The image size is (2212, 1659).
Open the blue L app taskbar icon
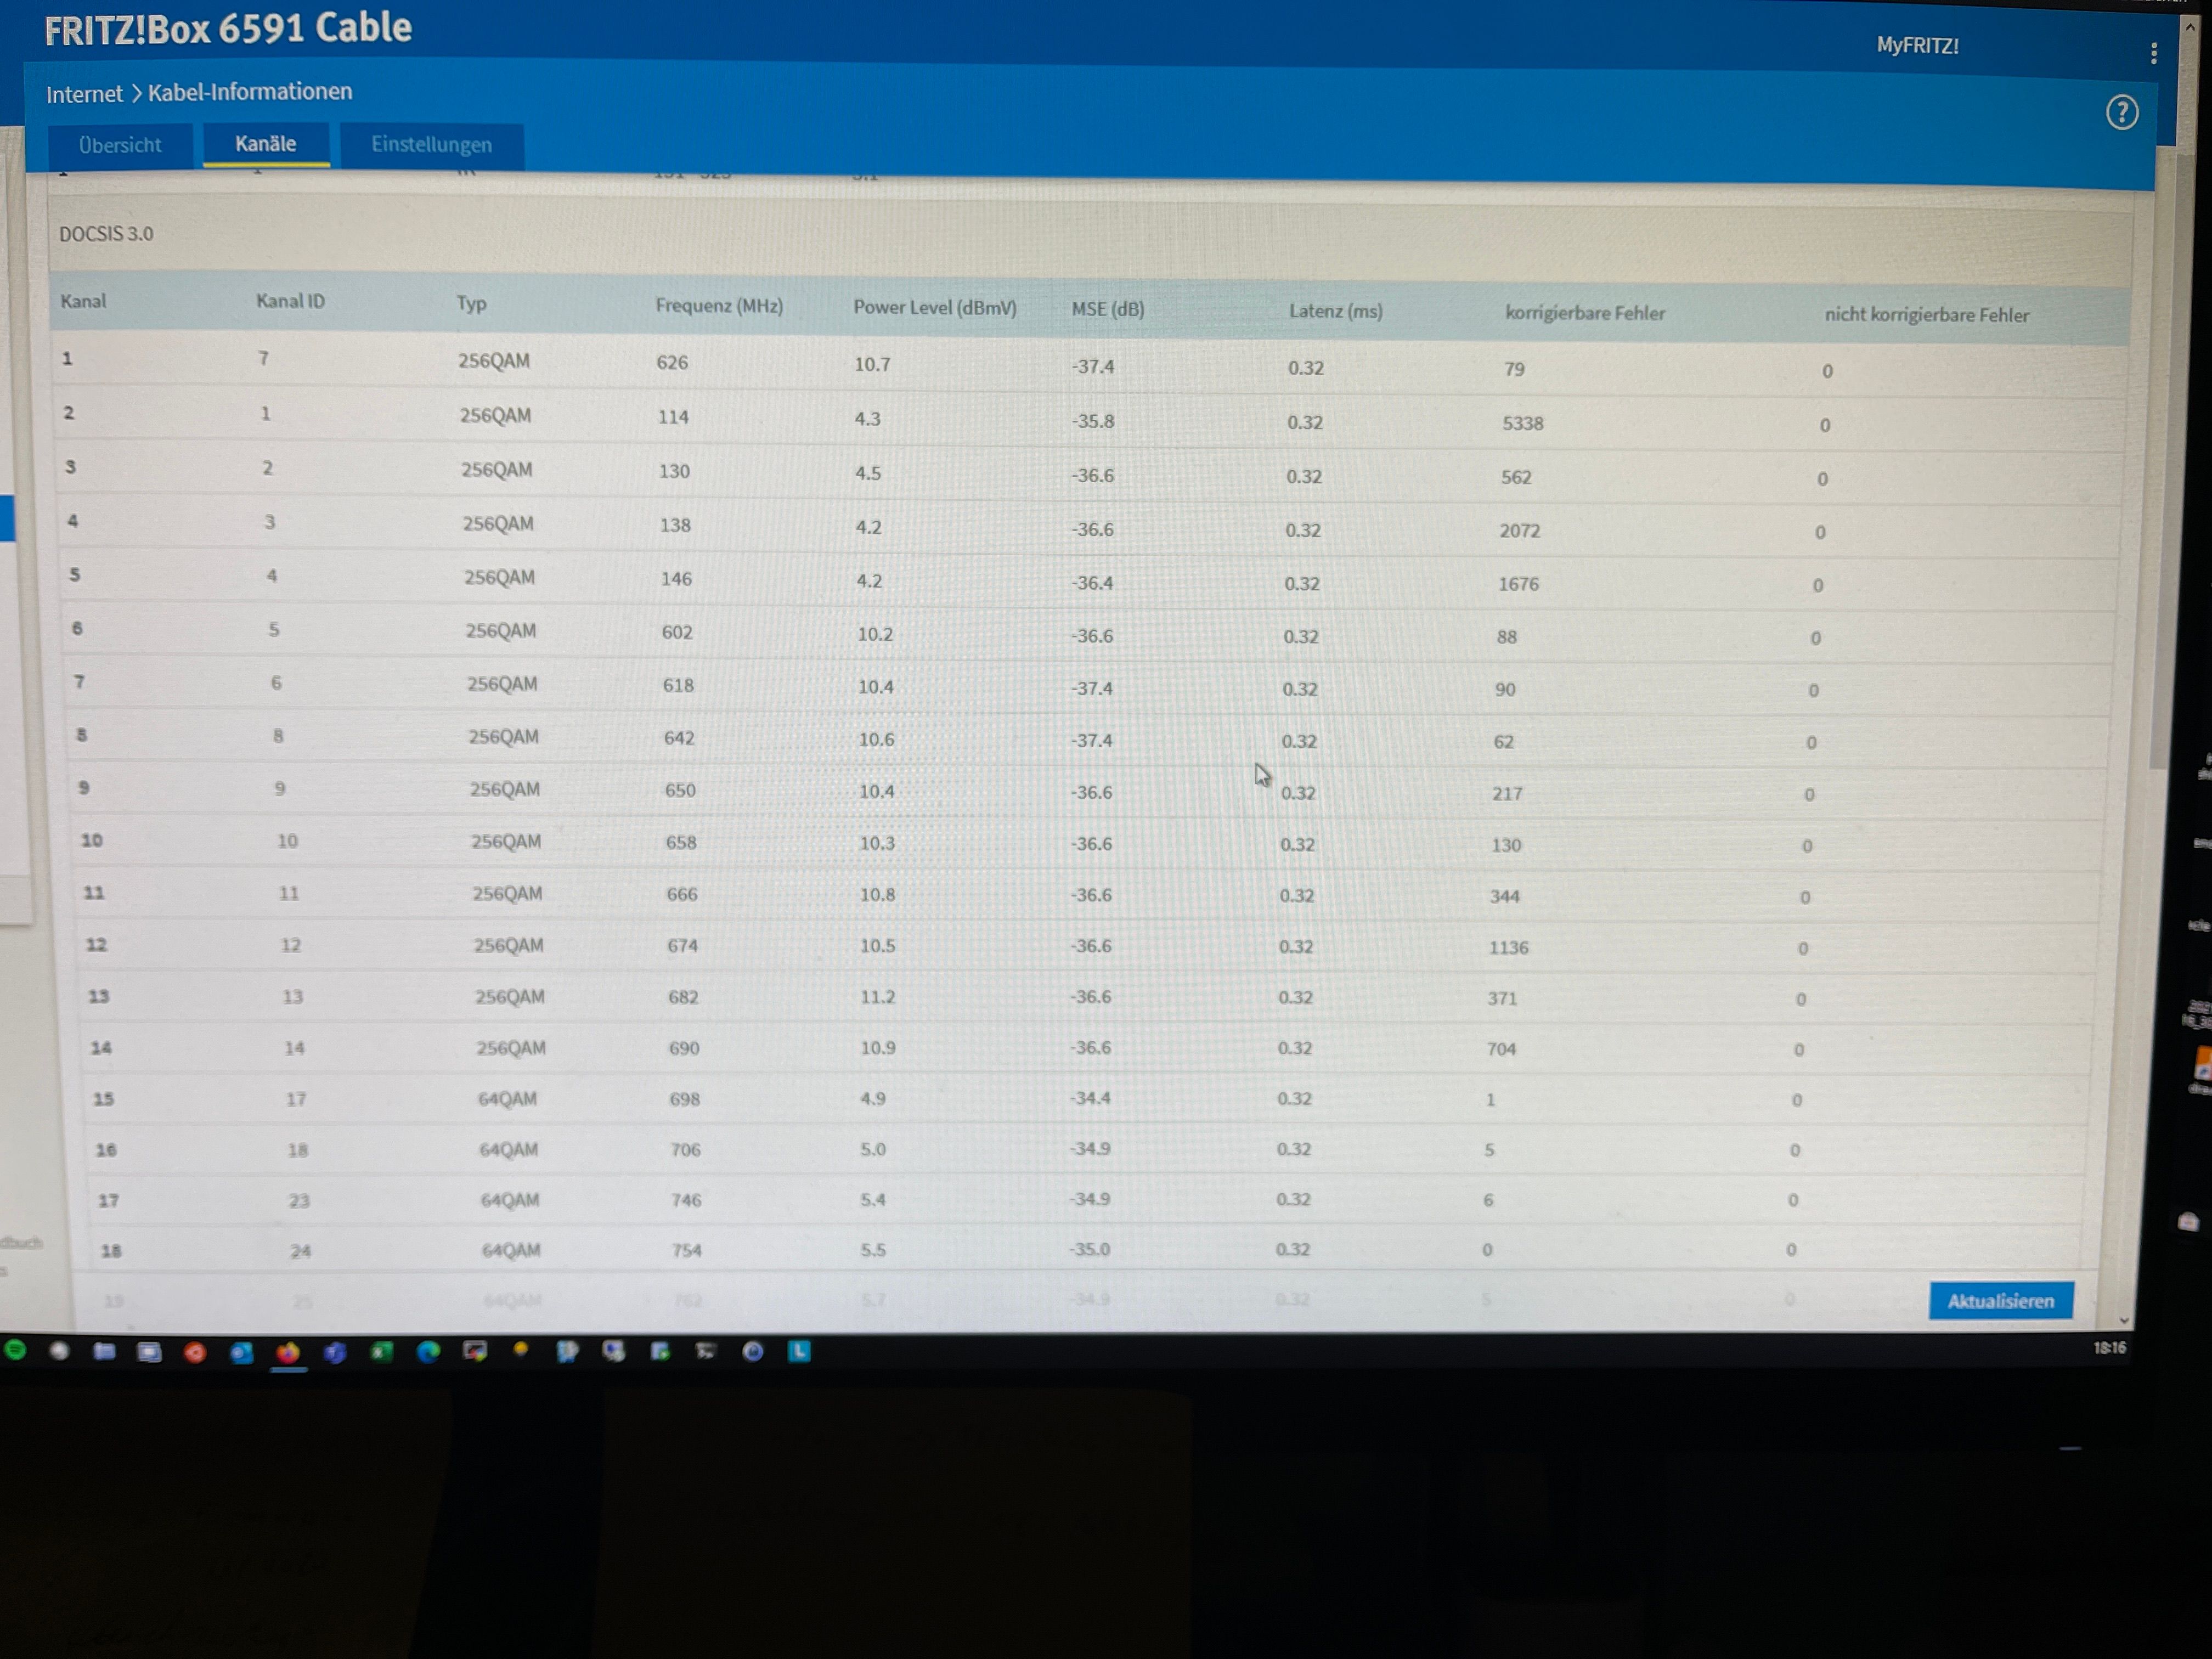click(x=799, y=1351)
